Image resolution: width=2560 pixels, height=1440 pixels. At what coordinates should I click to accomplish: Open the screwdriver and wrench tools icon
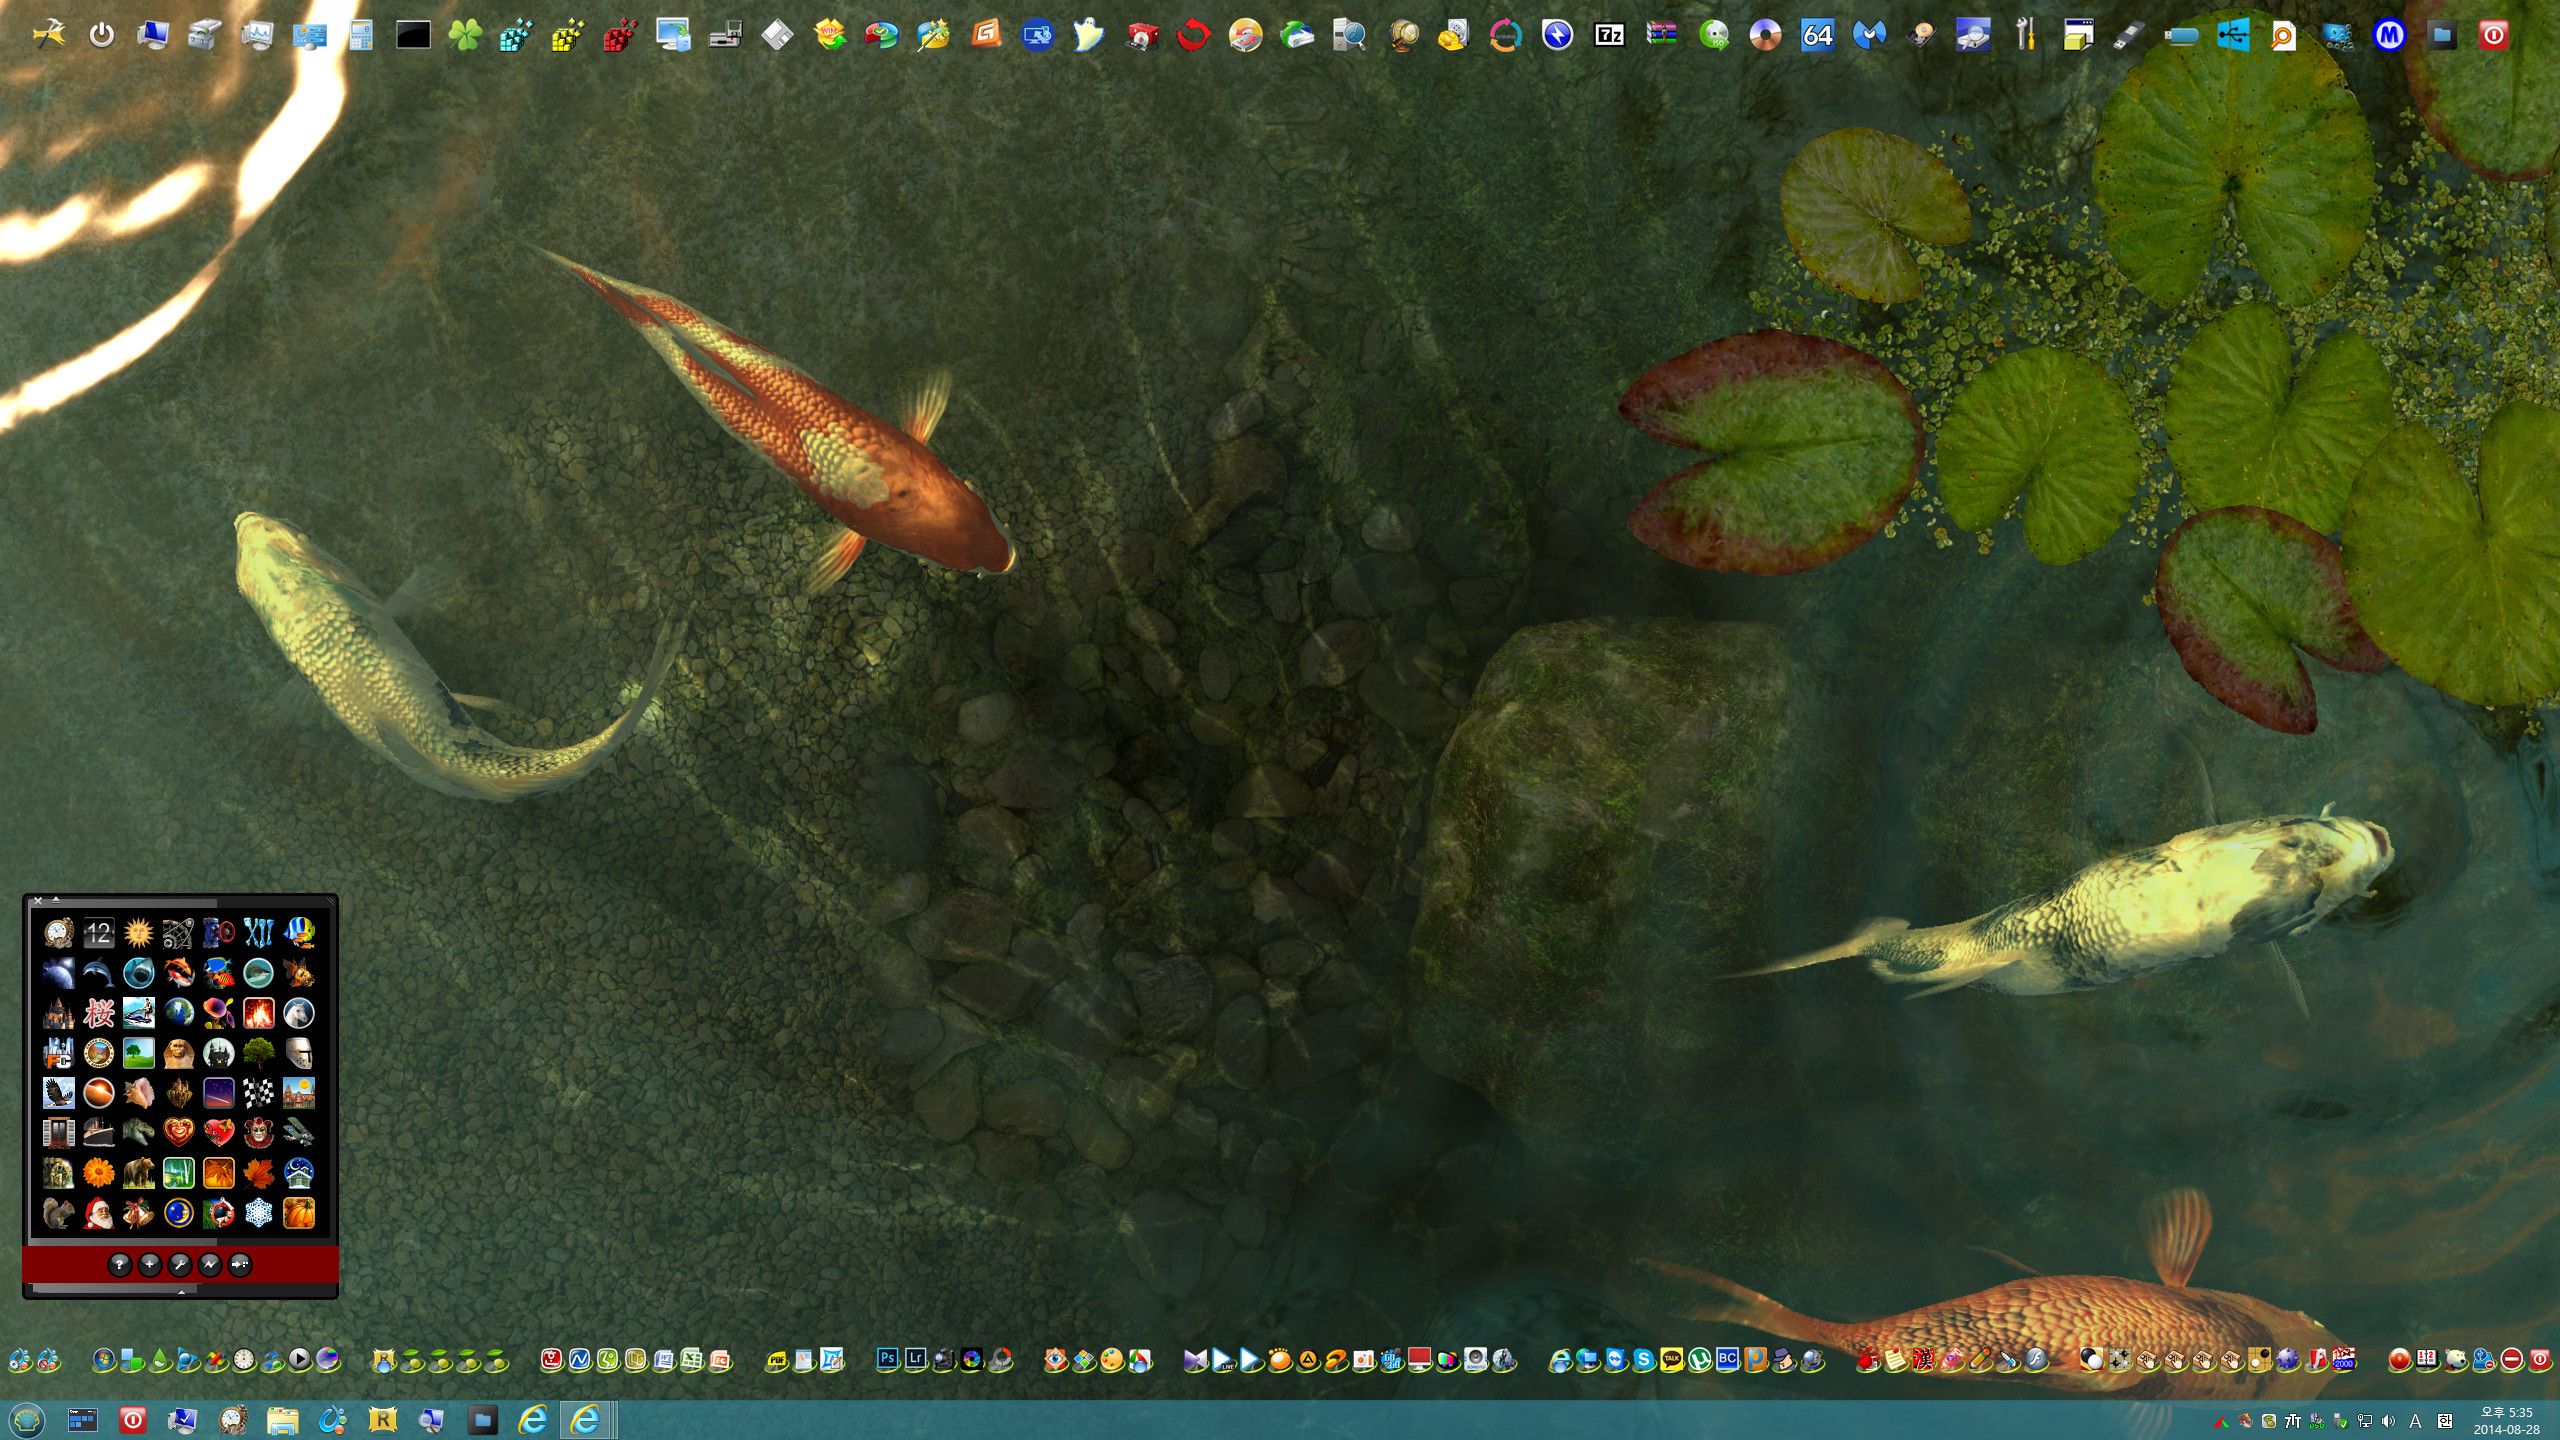pyautogui.click(x=2025, y=35)
